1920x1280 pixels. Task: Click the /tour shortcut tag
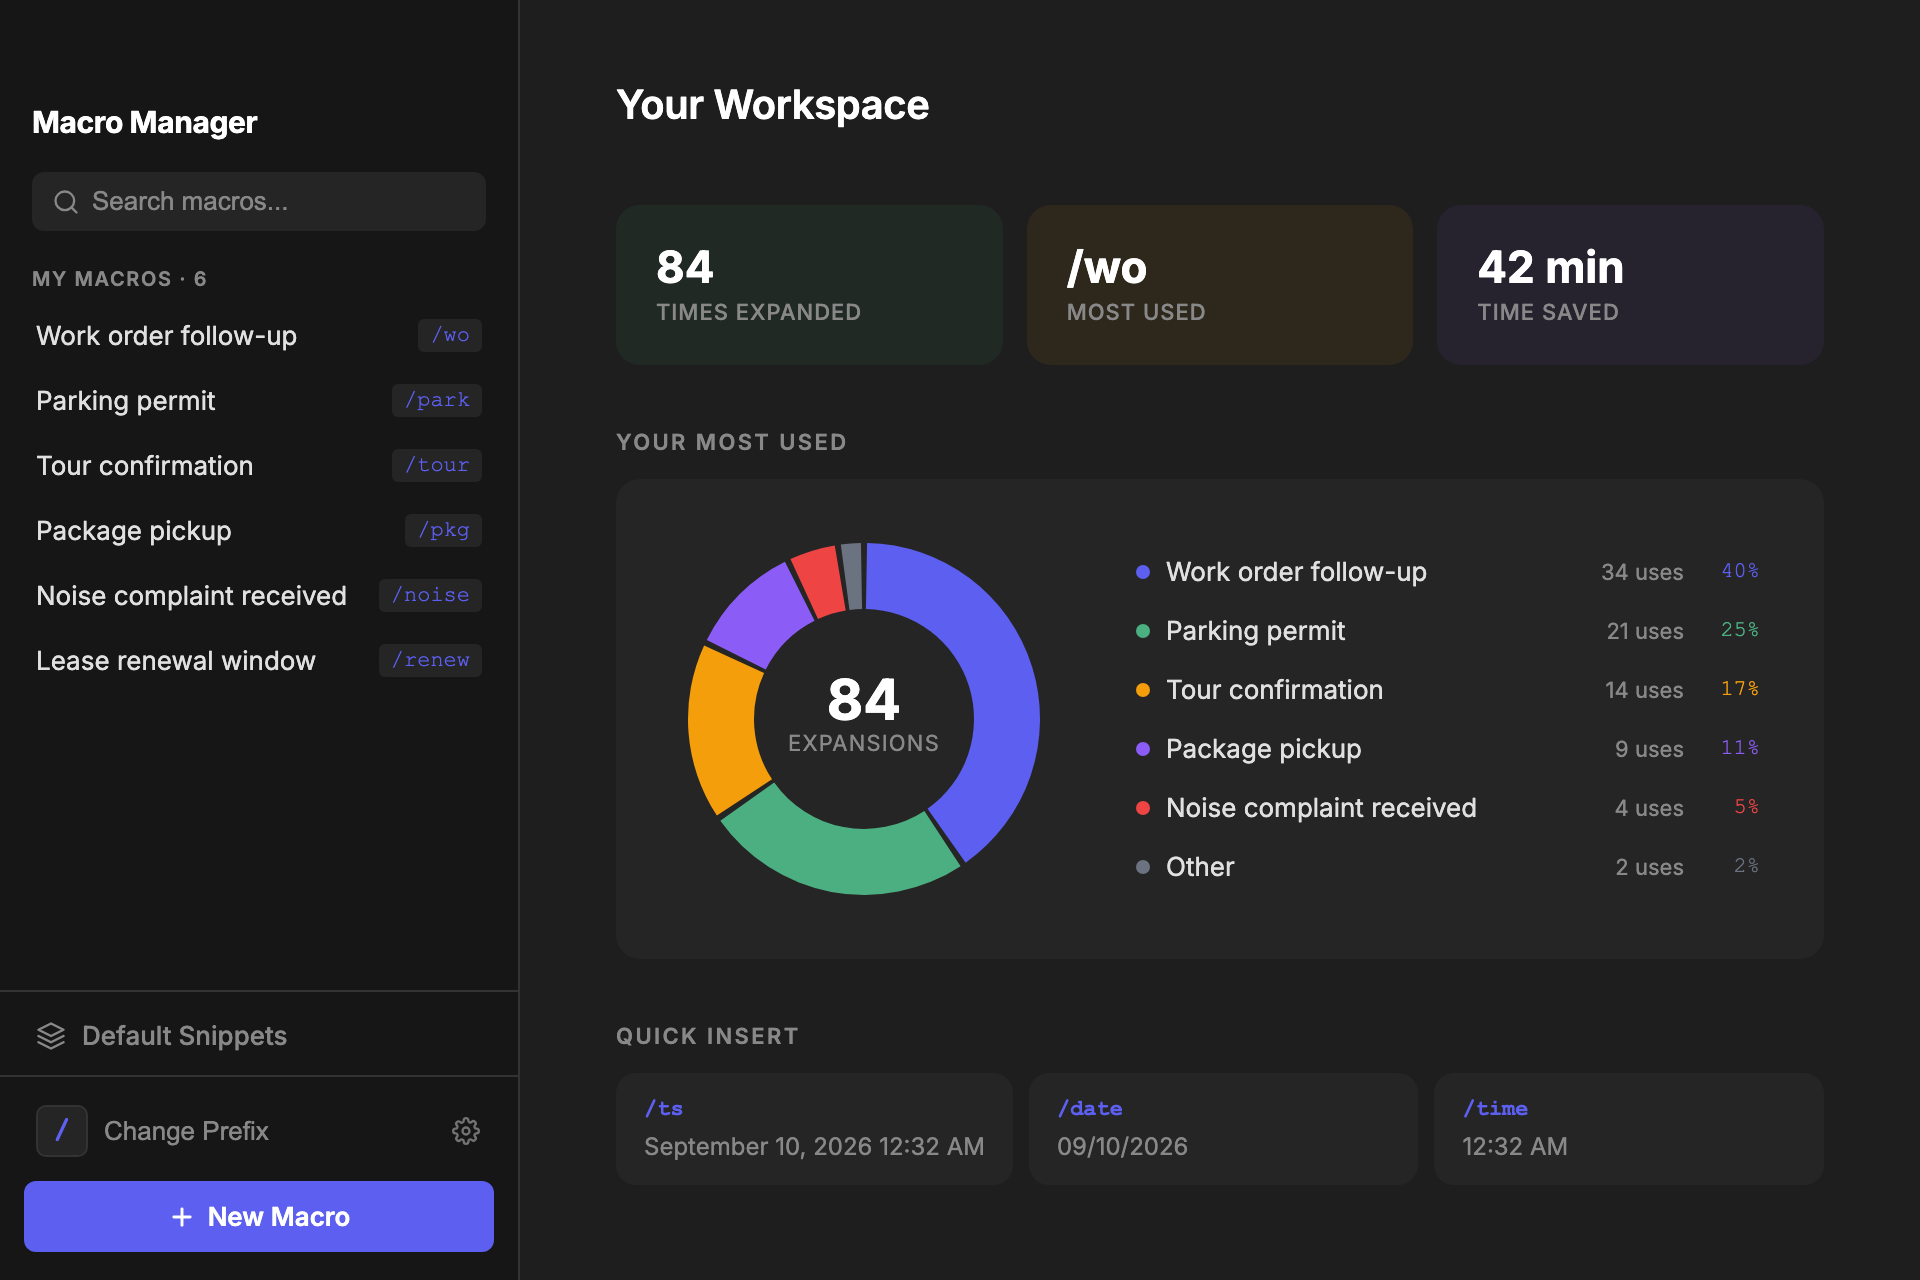(x=437, y=466)
